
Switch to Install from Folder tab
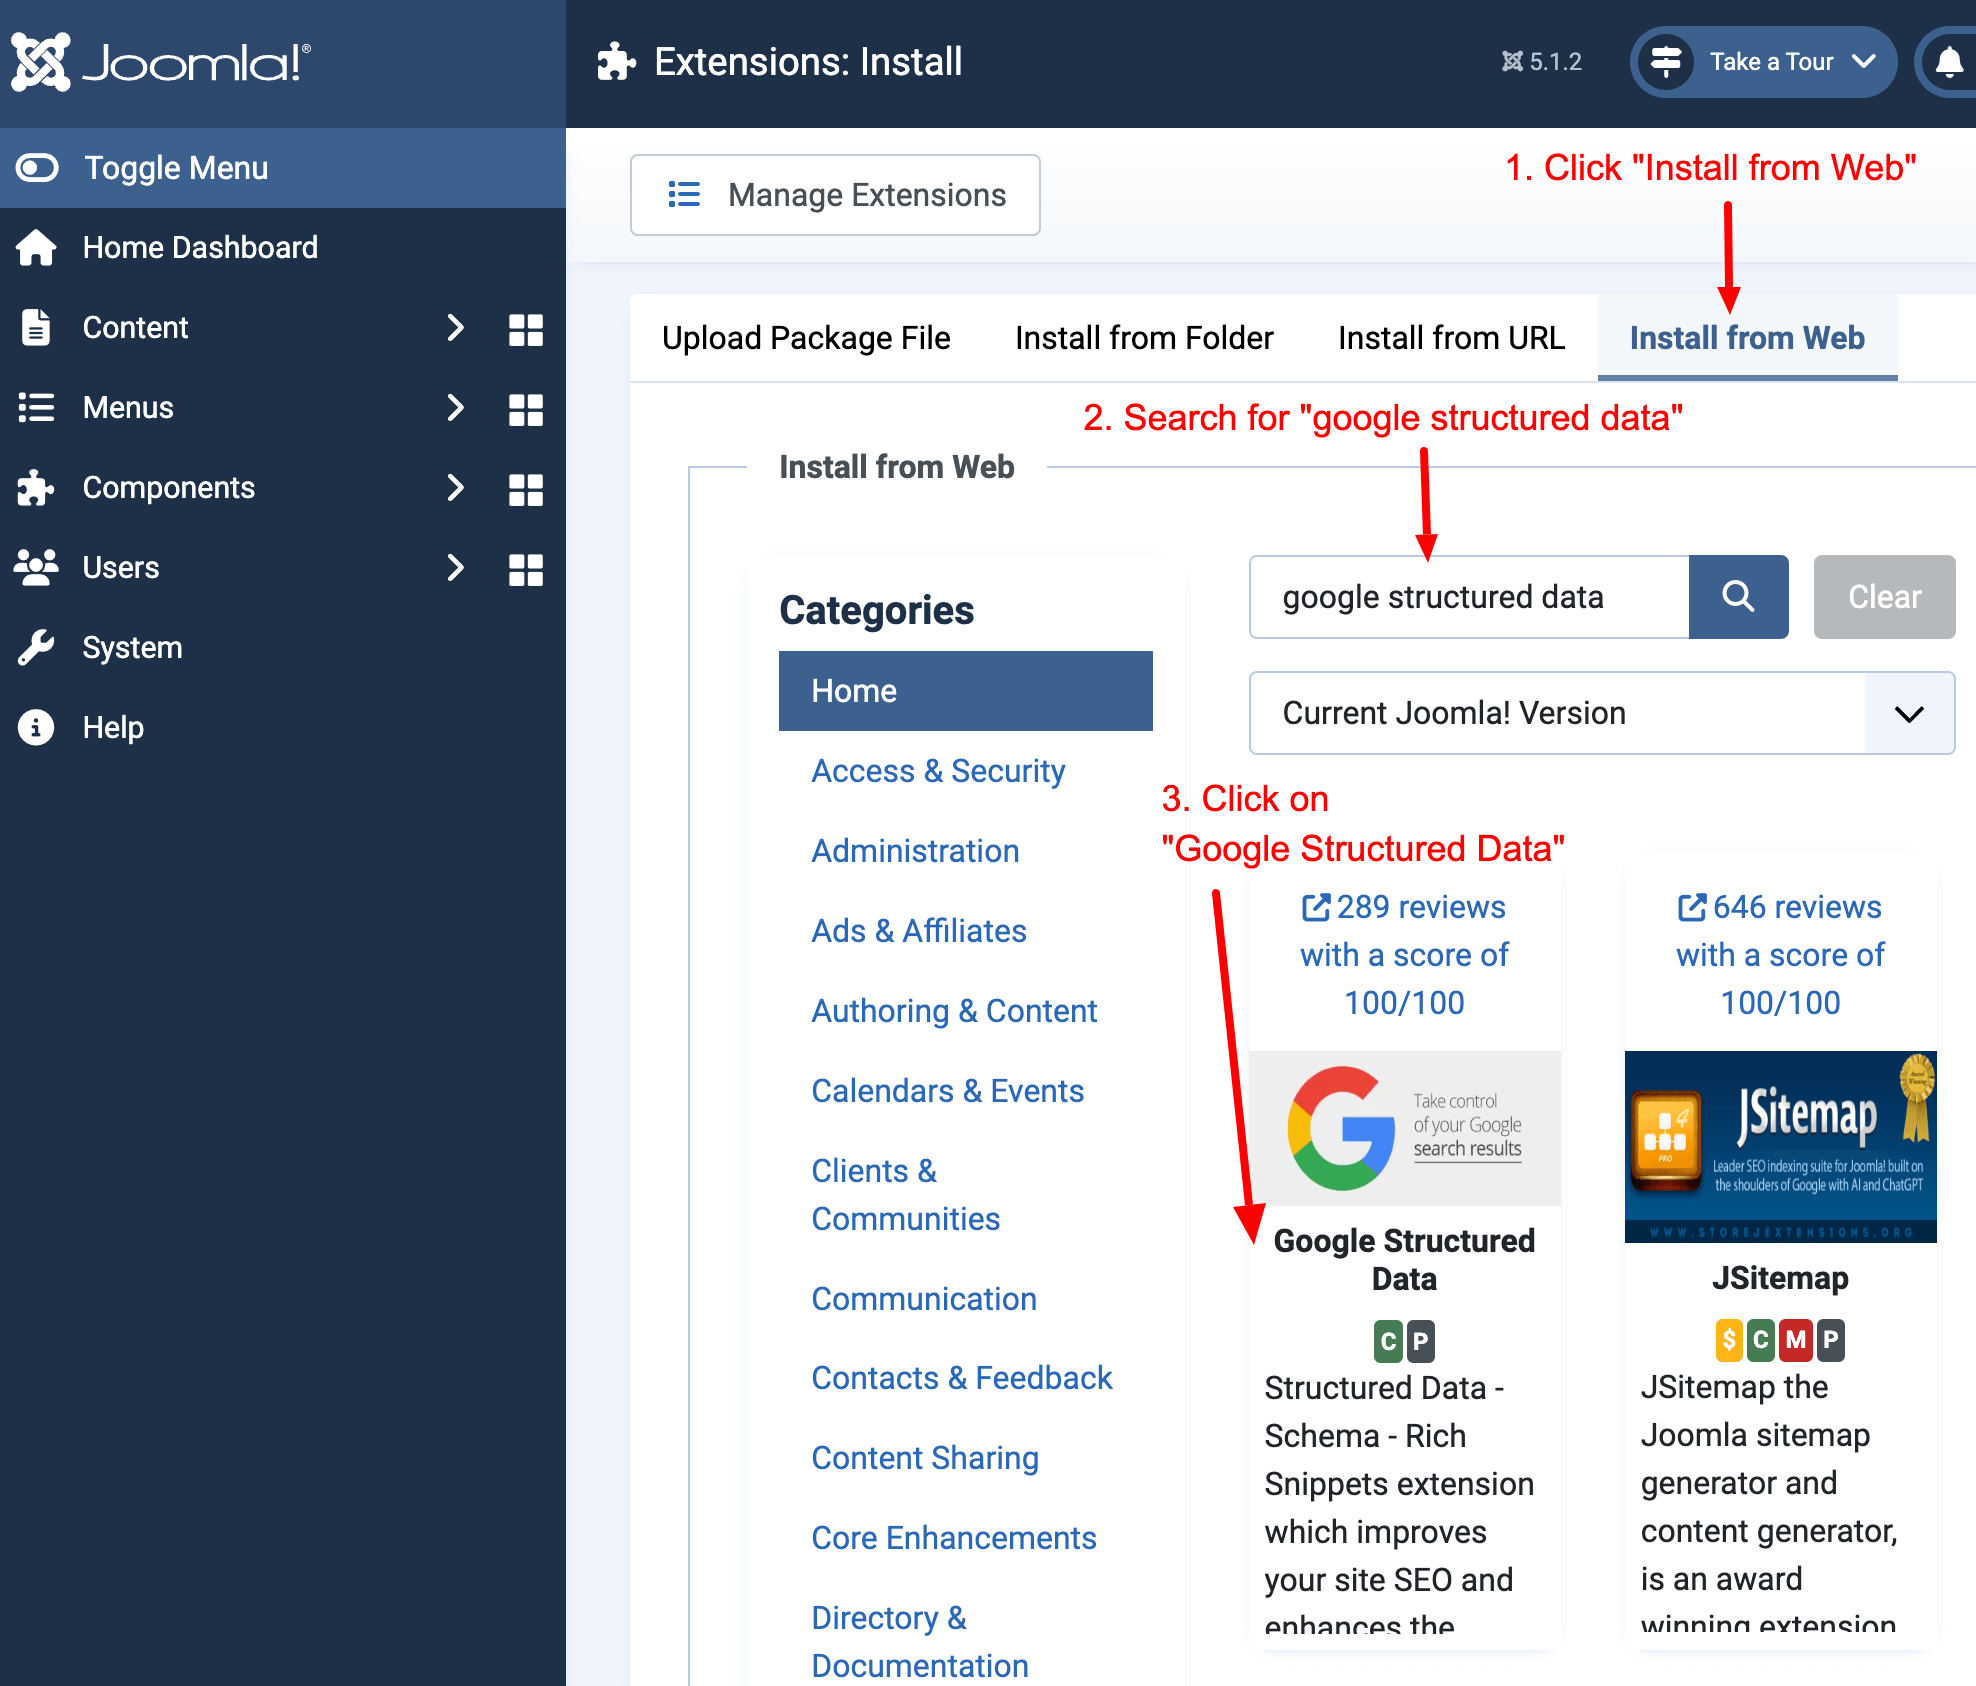coord(1144,338)
